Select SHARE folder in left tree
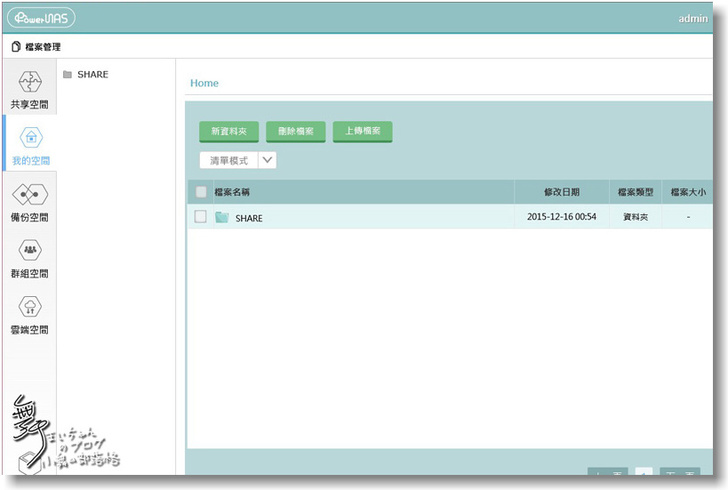 tap(92, 75)
